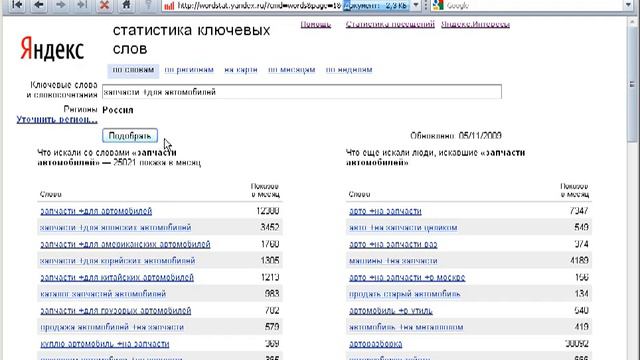Open 'каталог запчастей автомобилей' link
640x360 pixels.
103,294
